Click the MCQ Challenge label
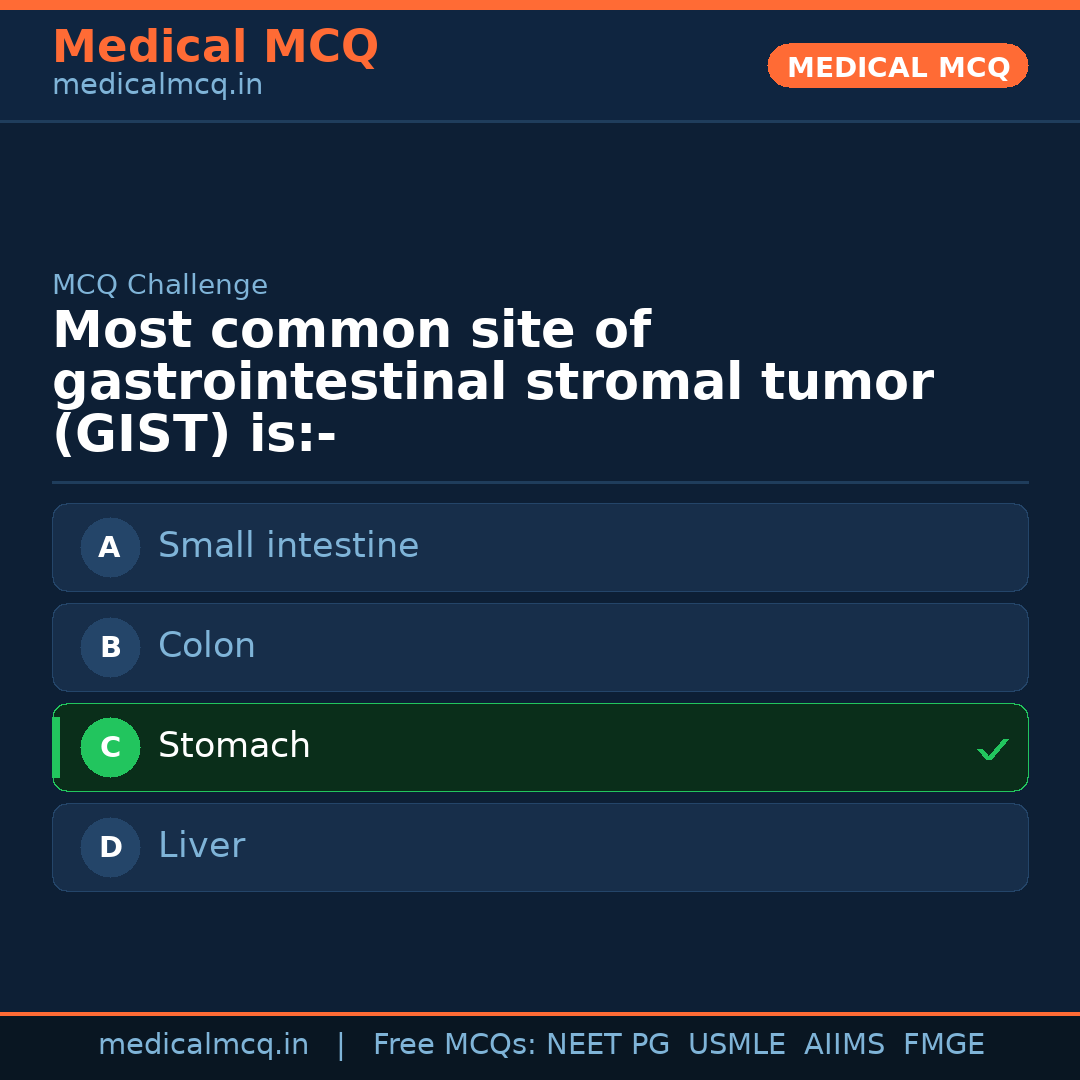The image size is (1080, 1080). click(x=160, y=286)
